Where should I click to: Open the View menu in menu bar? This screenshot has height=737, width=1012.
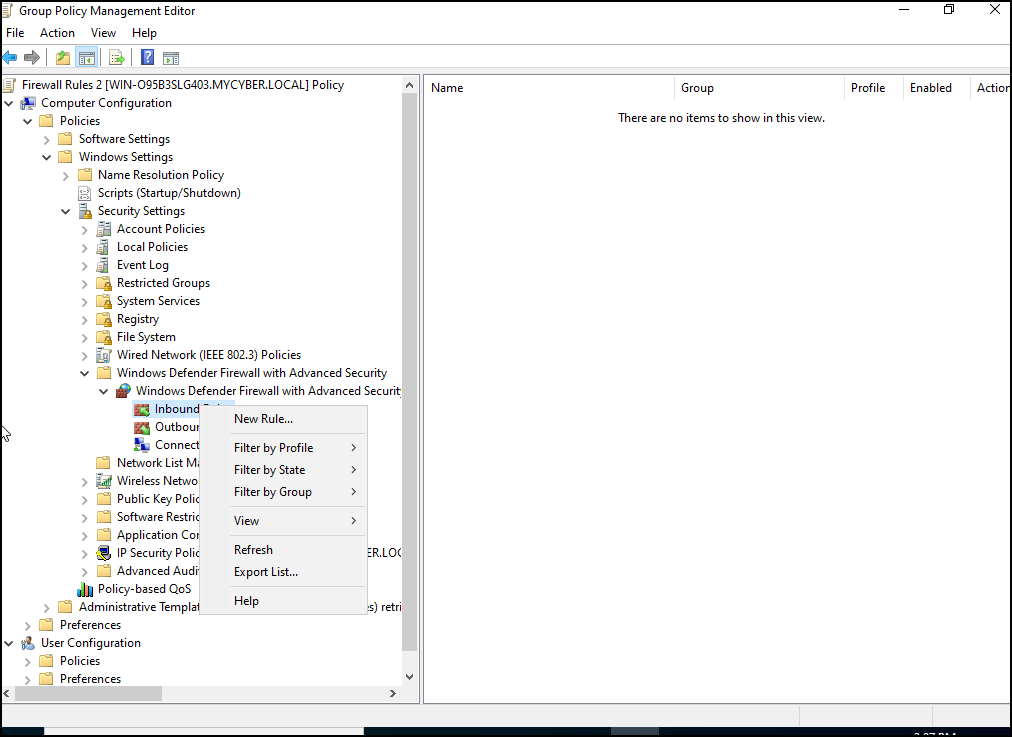tap(103, 33)
